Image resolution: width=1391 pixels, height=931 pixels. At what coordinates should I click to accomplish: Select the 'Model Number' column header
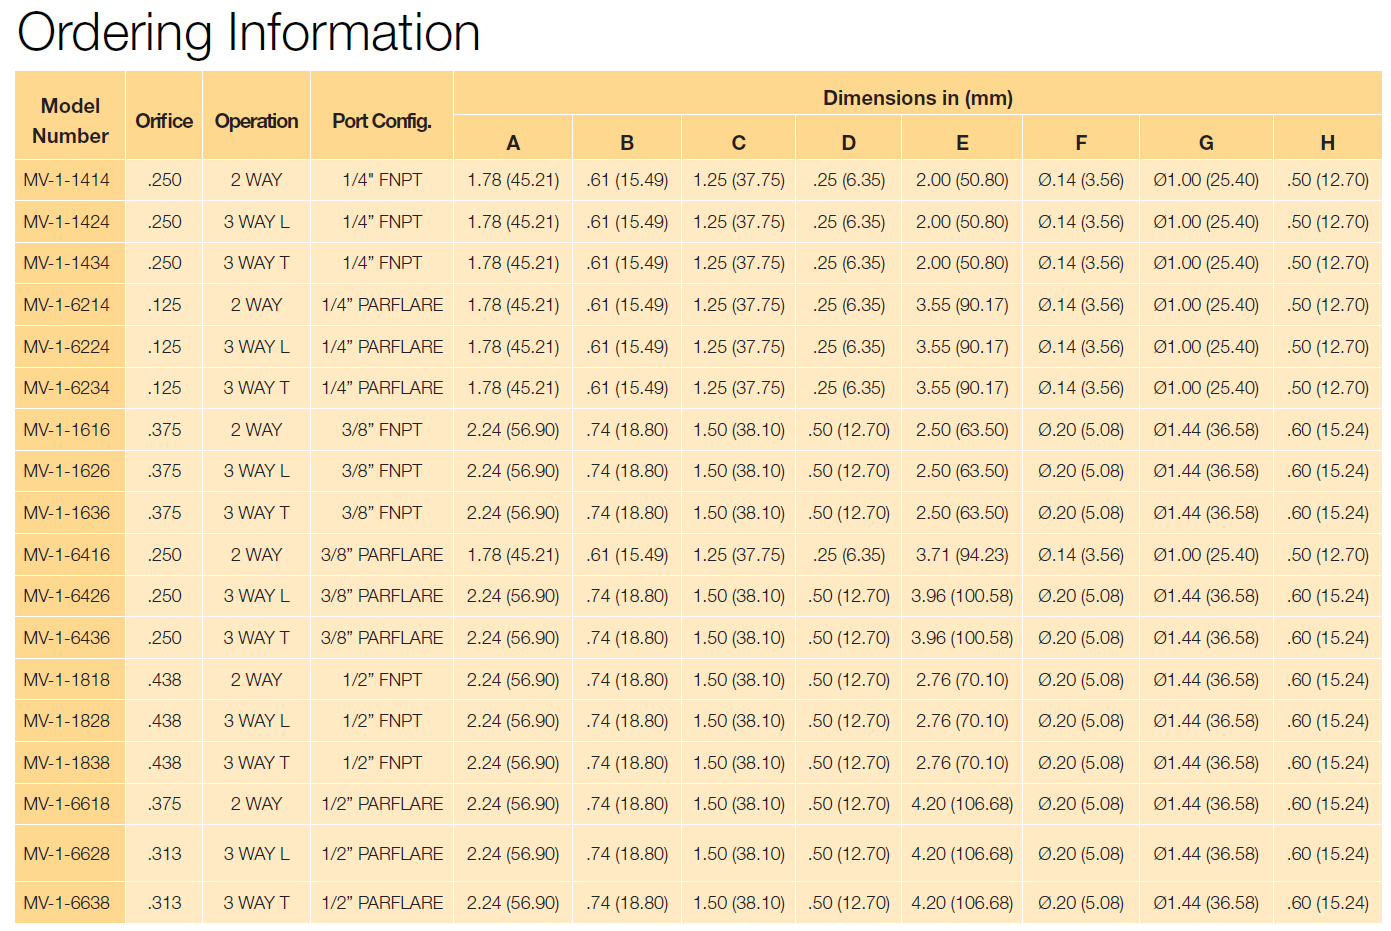click(70, 121)
